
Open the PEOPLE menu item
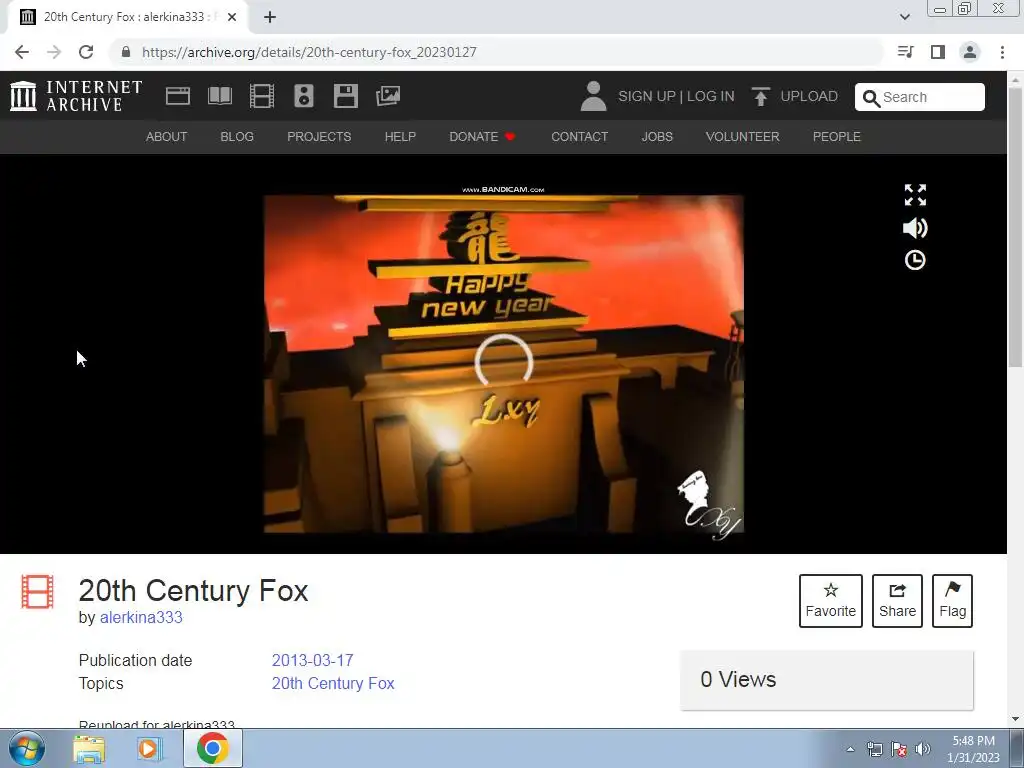(837, 136)
